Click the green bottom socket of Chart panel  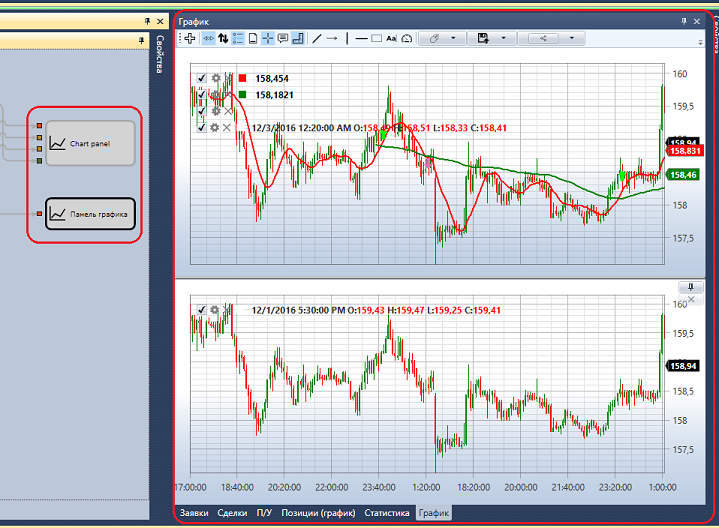[39, 161]
